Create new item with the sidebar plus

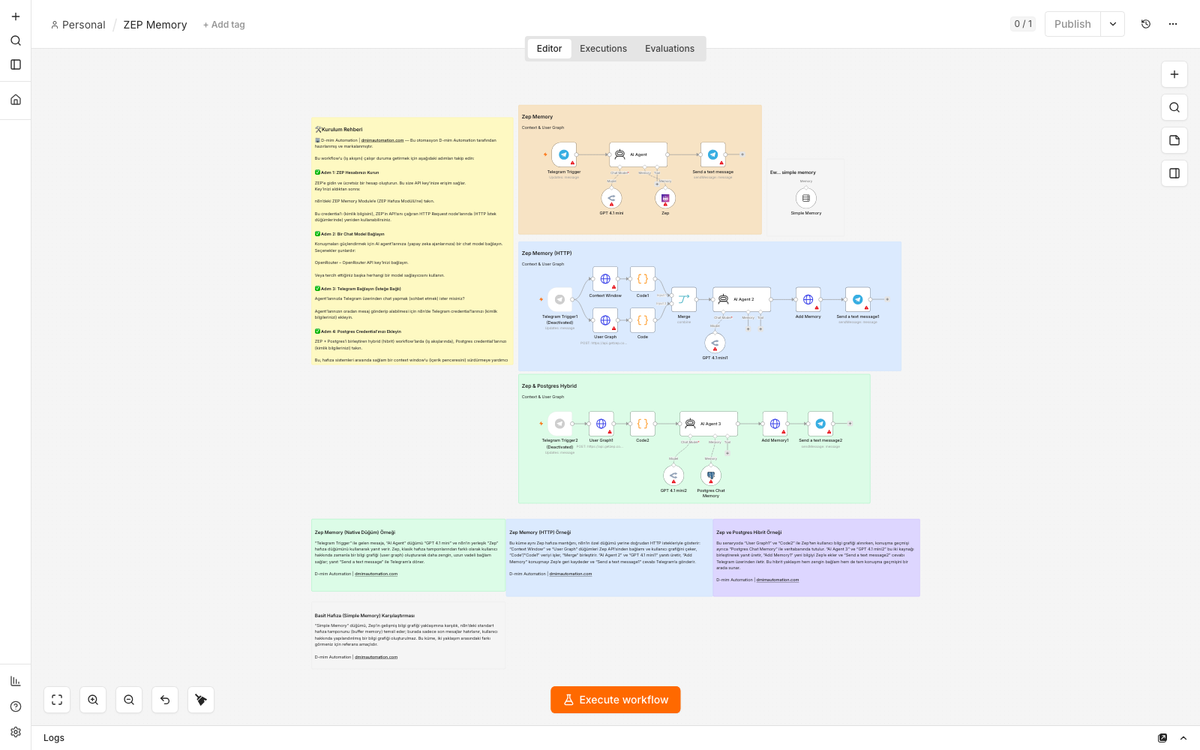[x=15, y=16]
